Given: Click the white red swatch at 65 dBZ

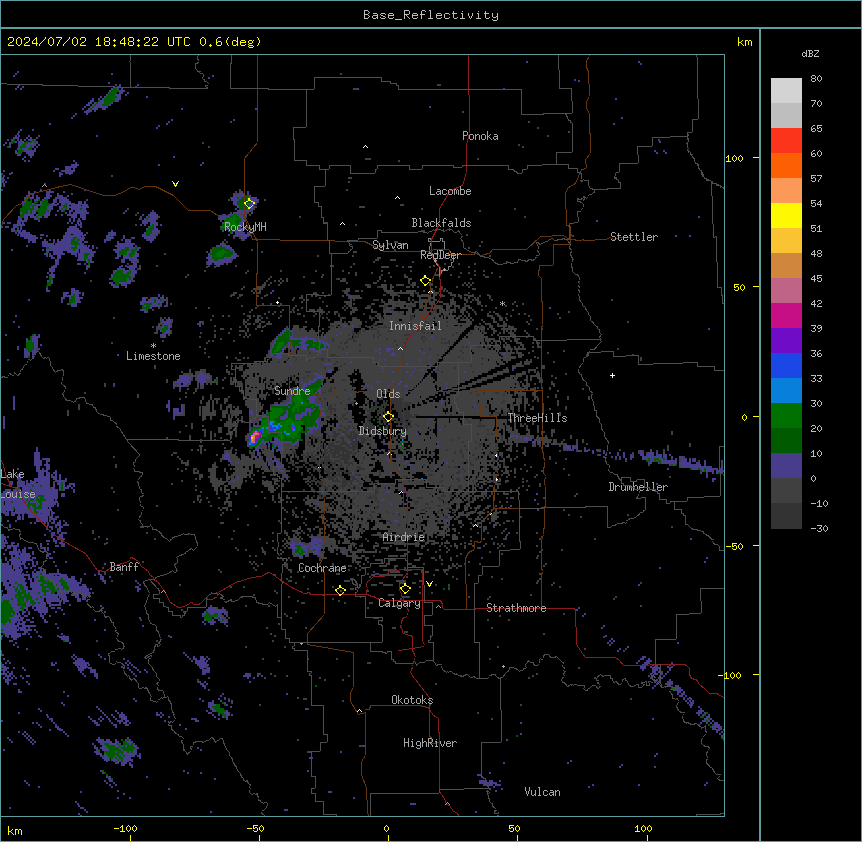Looking at the screenshot, I should tap(786, 140).
